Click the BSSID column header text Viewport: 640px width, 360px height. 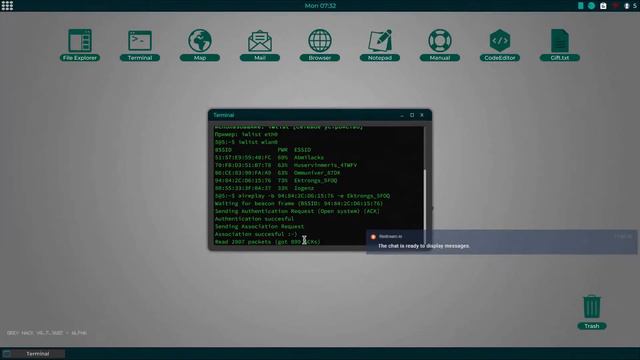point(223,150)
